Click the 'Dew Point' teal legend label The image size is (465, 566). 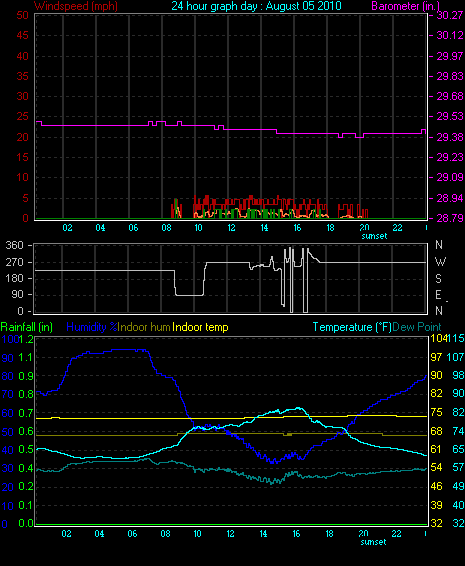(417, 327)
